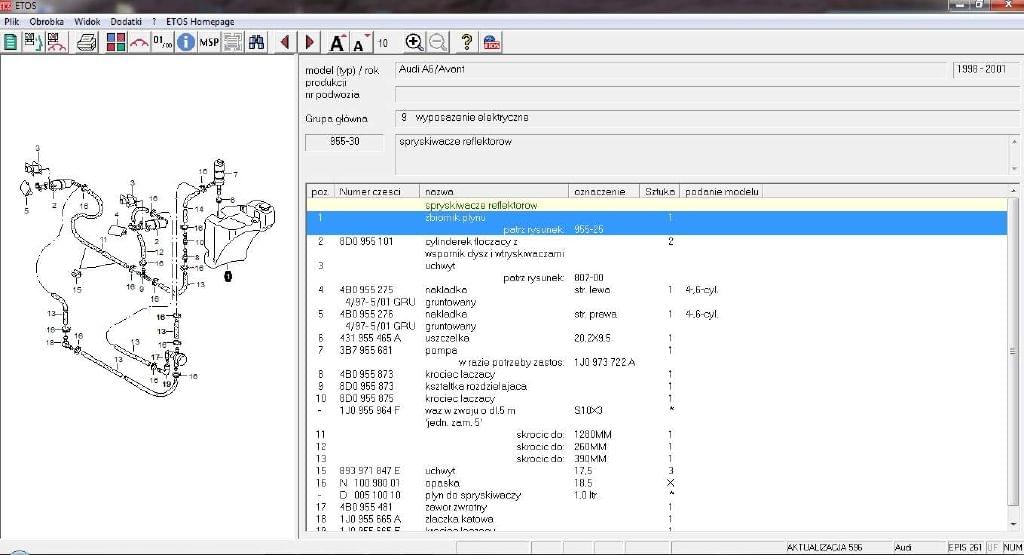Open the ETOS Homepage menu item
1024x555 pixels.
[x=200, y=22]
